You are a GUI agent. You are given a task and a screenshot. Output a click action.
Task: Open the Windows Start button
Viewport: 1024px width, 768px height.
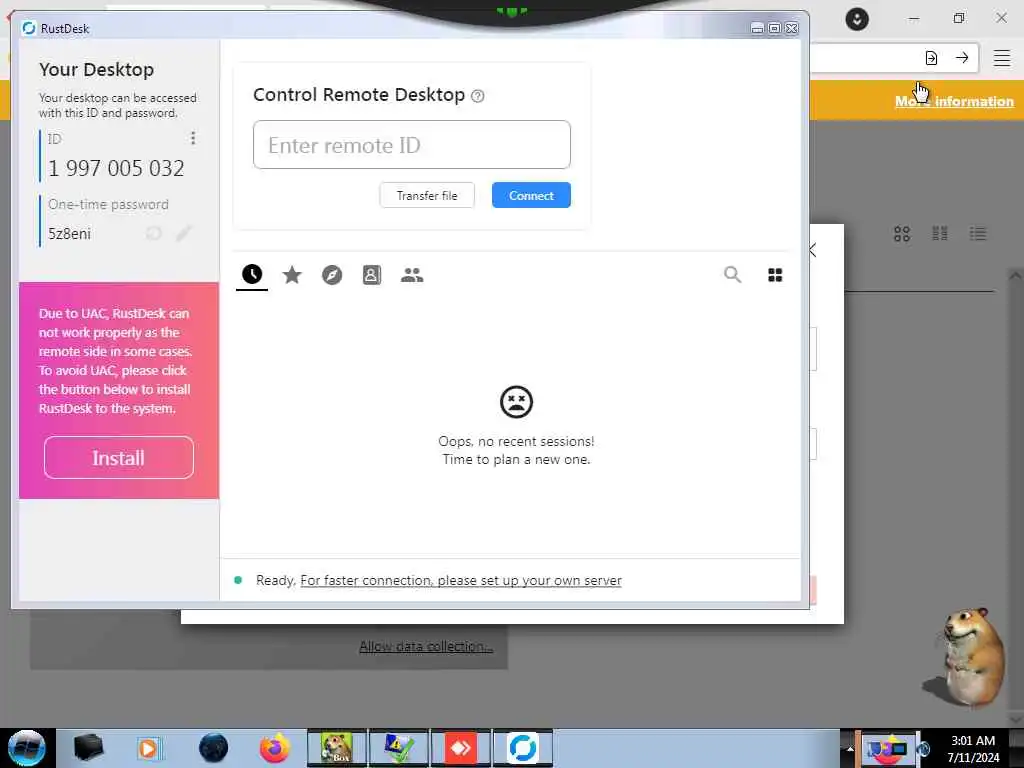click(27, 748)
